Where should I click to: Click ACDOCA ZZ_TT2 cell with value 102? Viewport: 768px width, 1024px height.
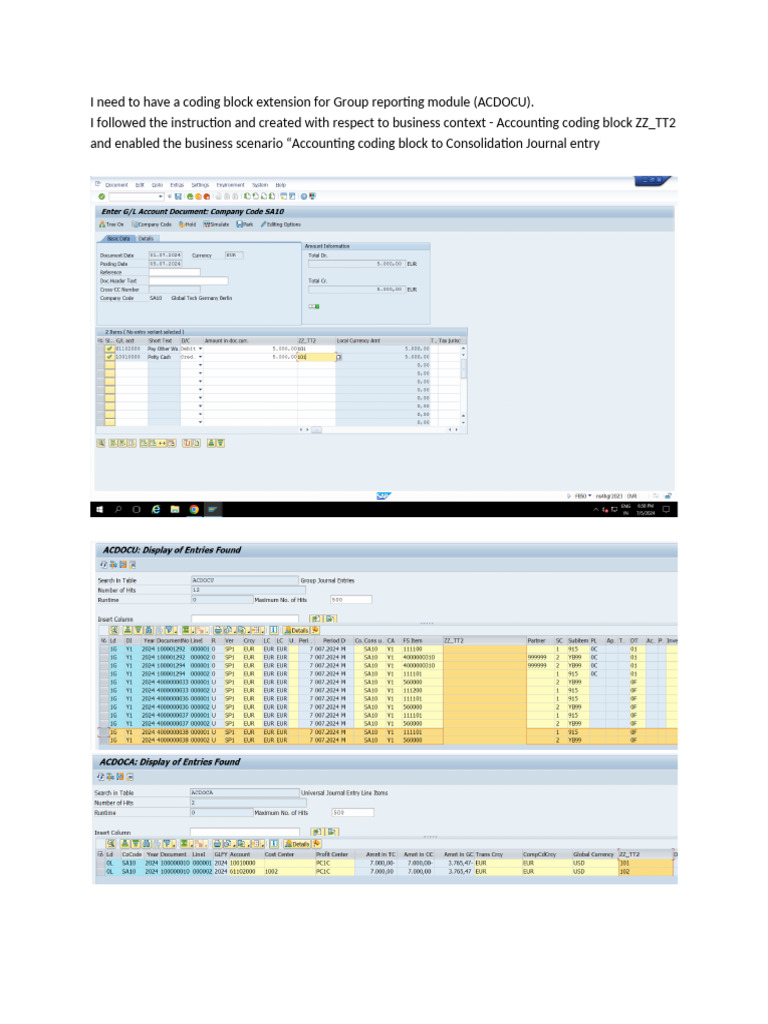(x=646, y=871)
